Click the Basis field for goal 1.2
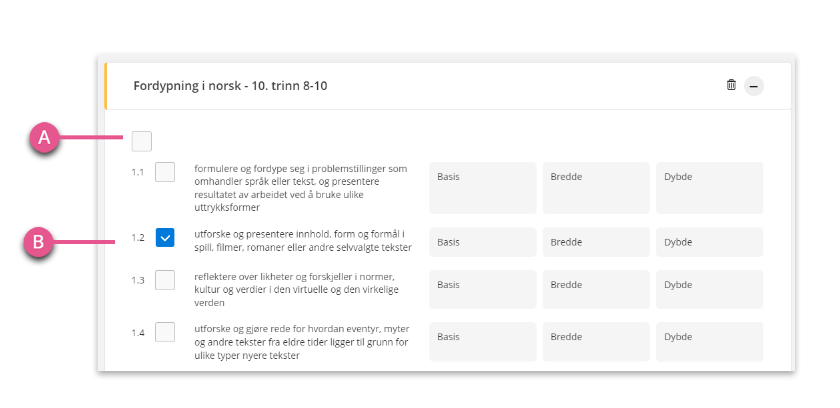The image size is (840, 408). (483, 242)
